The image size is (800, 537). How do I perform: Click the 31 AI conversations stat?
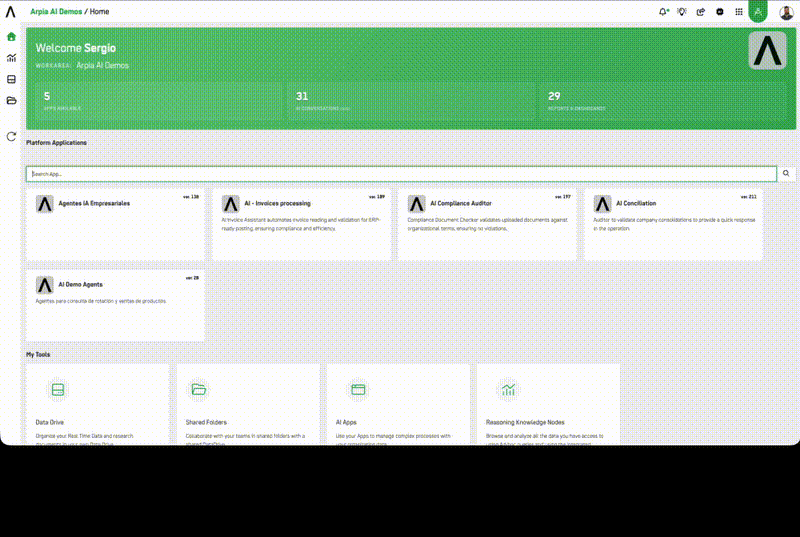[411, 101]
